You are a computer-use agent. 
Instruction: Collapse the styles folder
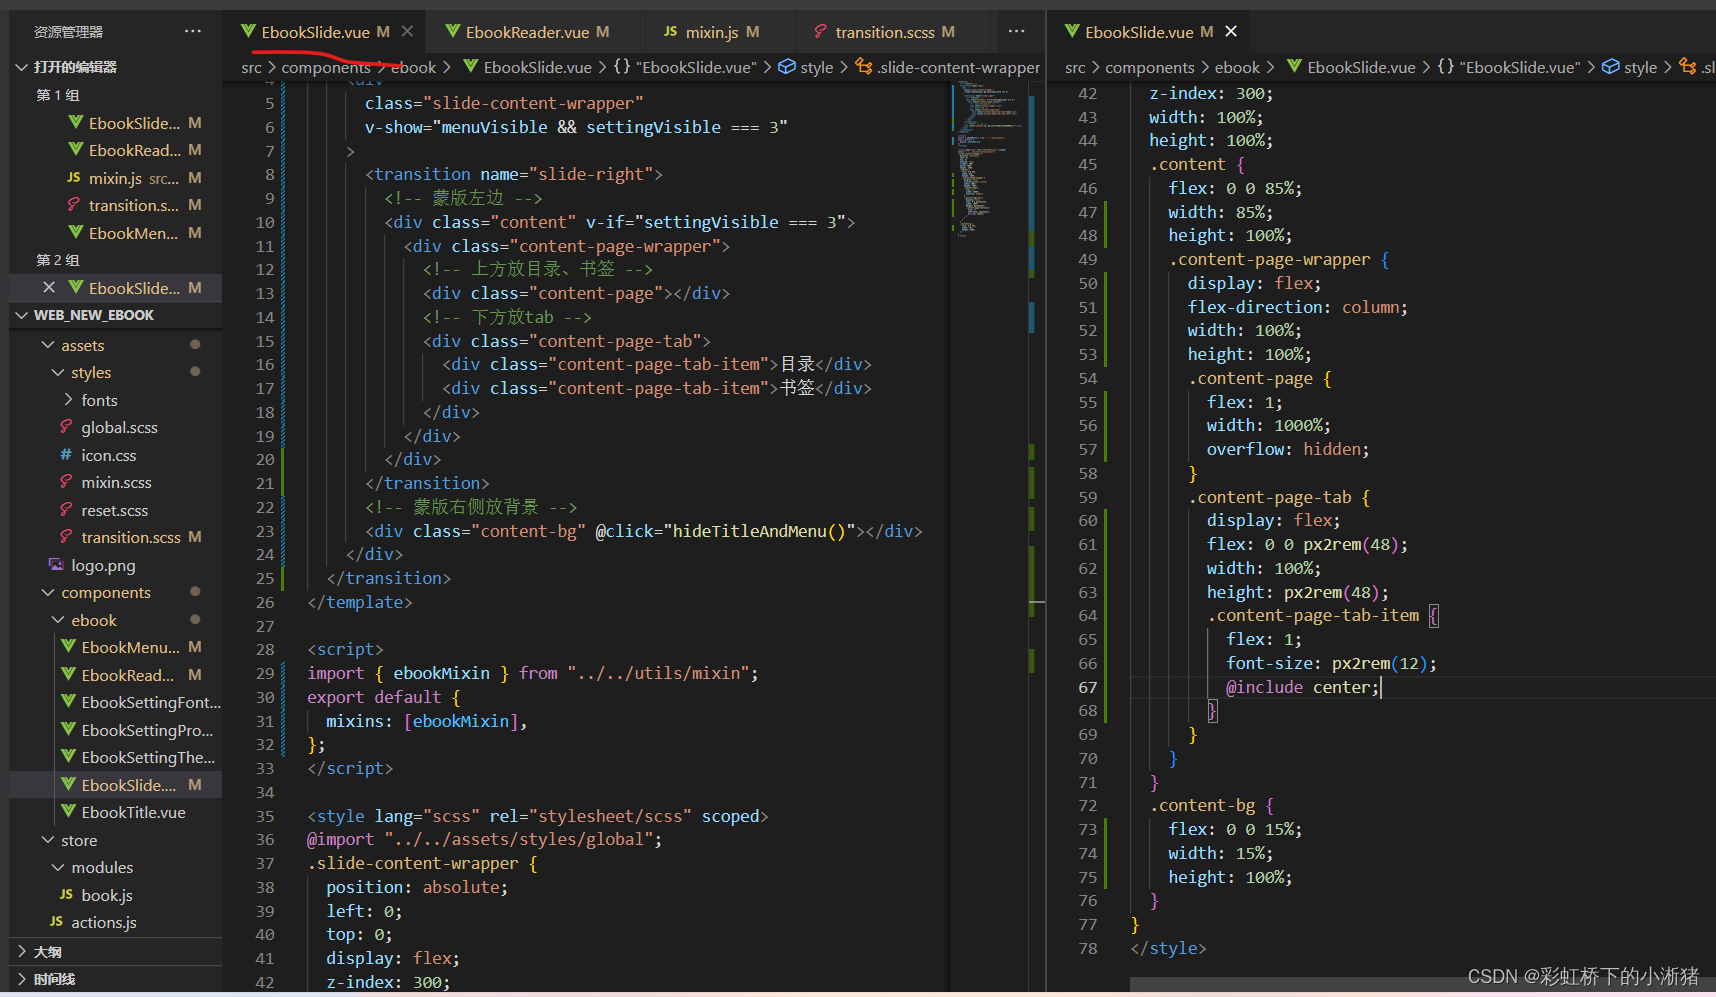tap(57, 372)
